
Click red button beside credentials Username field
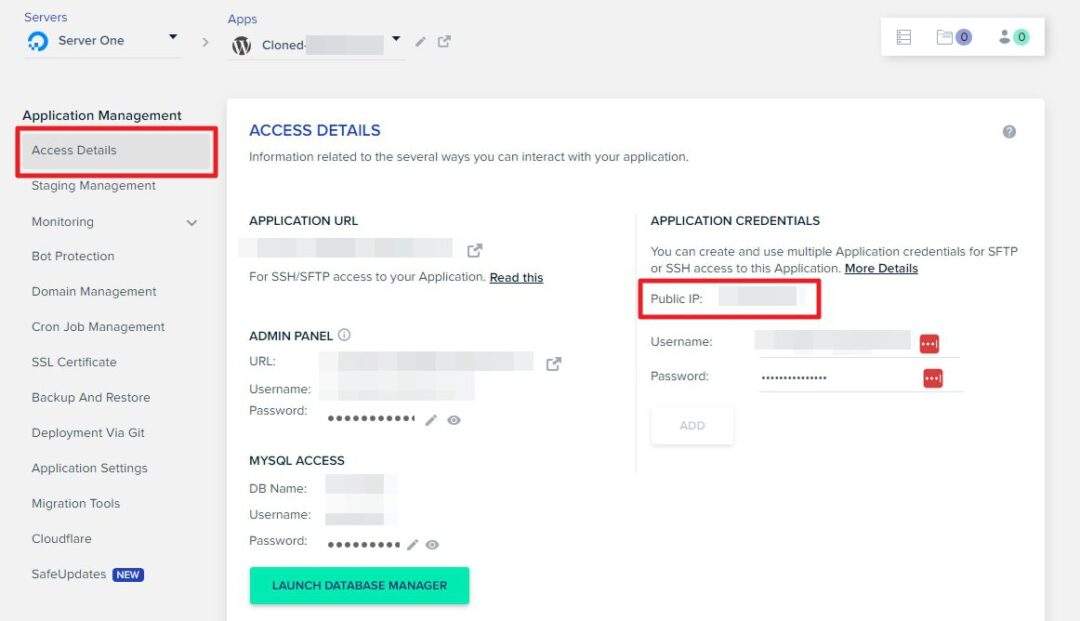click(929, 343)
